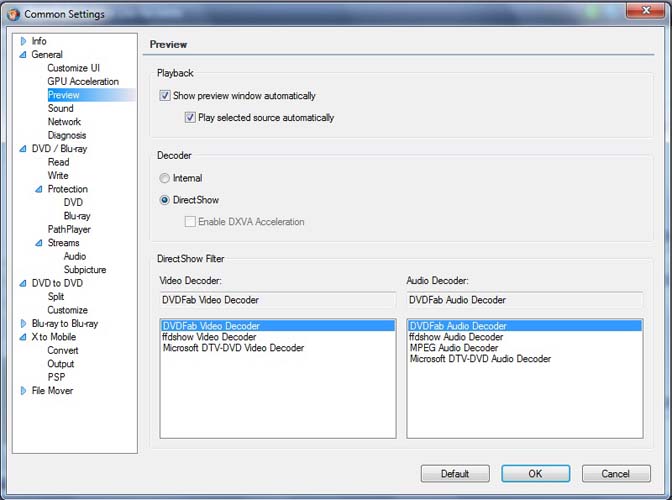Select DVDFab Video Decoder in list
Image resolution: width=672 pixels, height=500 pixels.
pos(278,326)
